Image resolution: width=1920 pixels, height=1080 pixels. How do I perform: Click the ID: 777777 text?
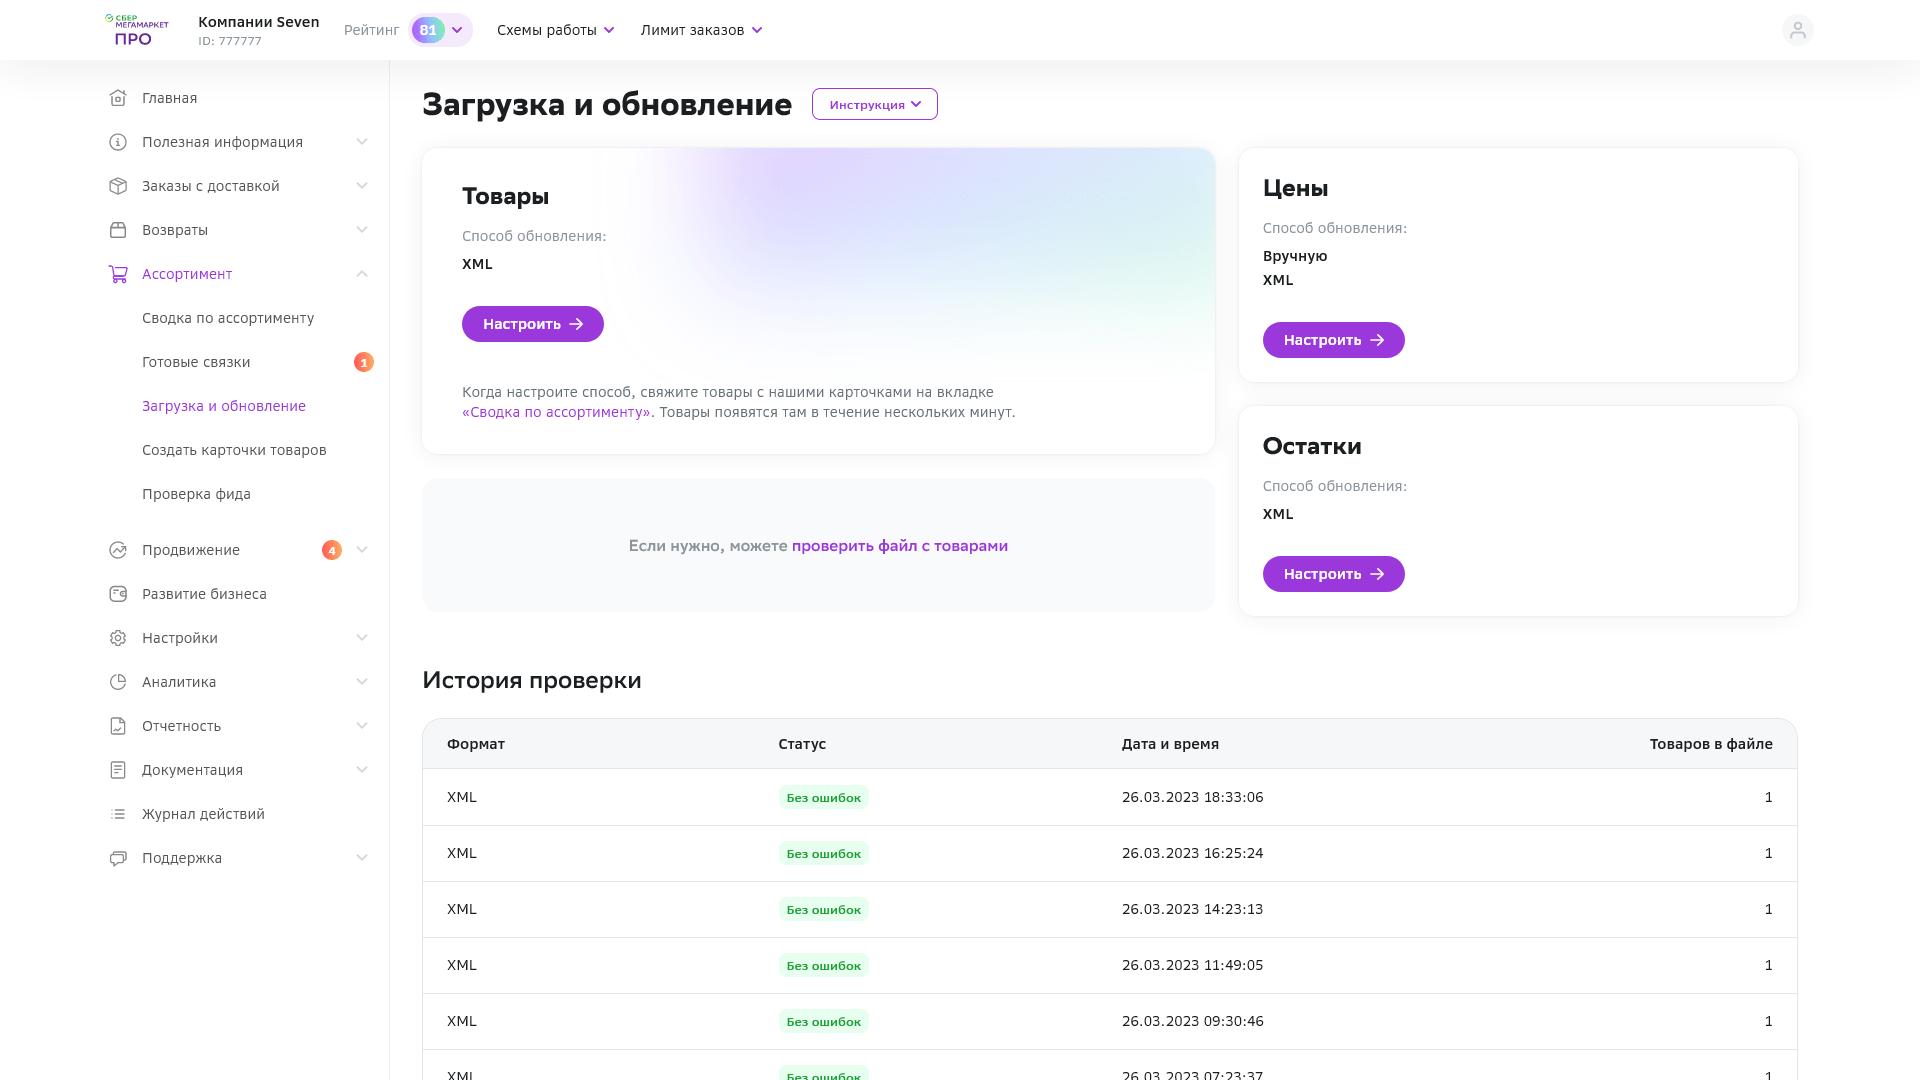tap(230, 41)
